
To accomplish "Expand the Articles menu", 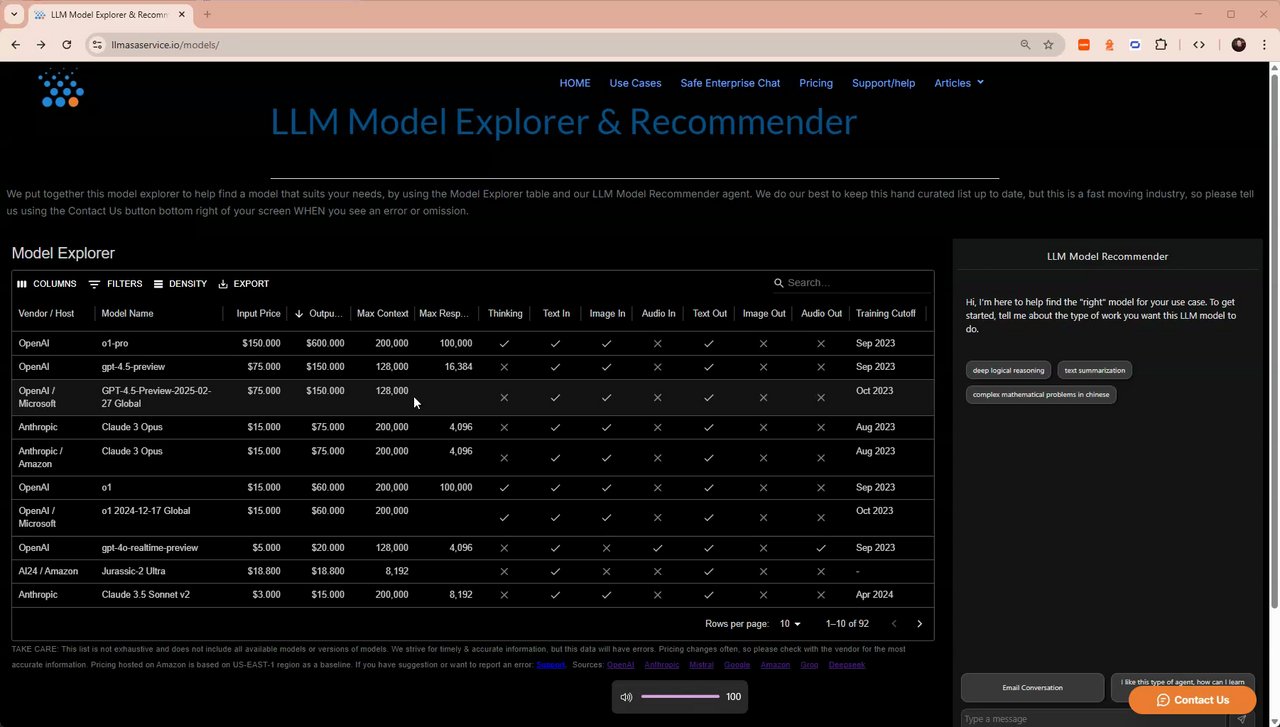I will point(959,83).
